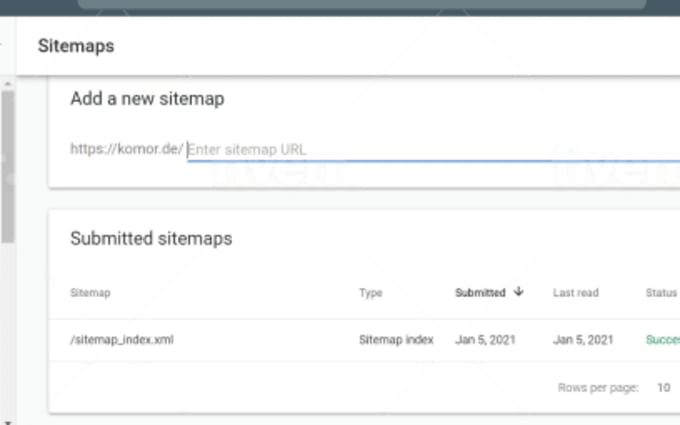680x425 pixels.
Task: Click the https://komor.de/ URL prefix
Action: [127, 149]
